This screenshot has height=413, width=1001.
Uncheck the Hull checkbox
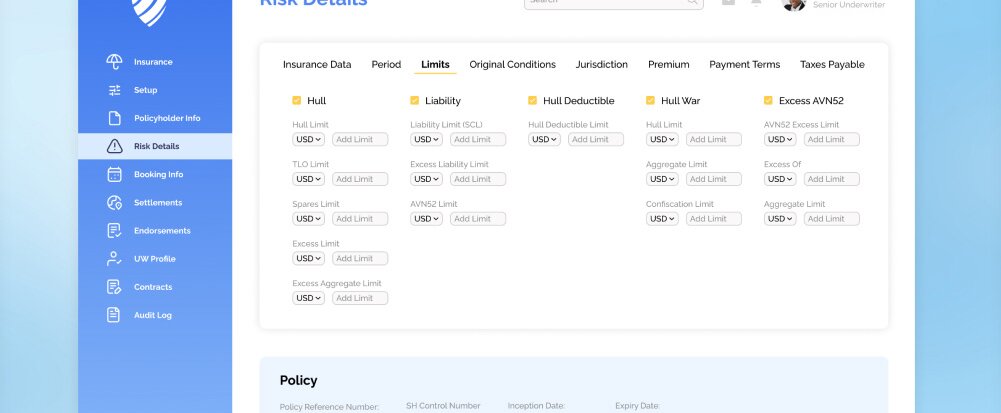[297, 101]
